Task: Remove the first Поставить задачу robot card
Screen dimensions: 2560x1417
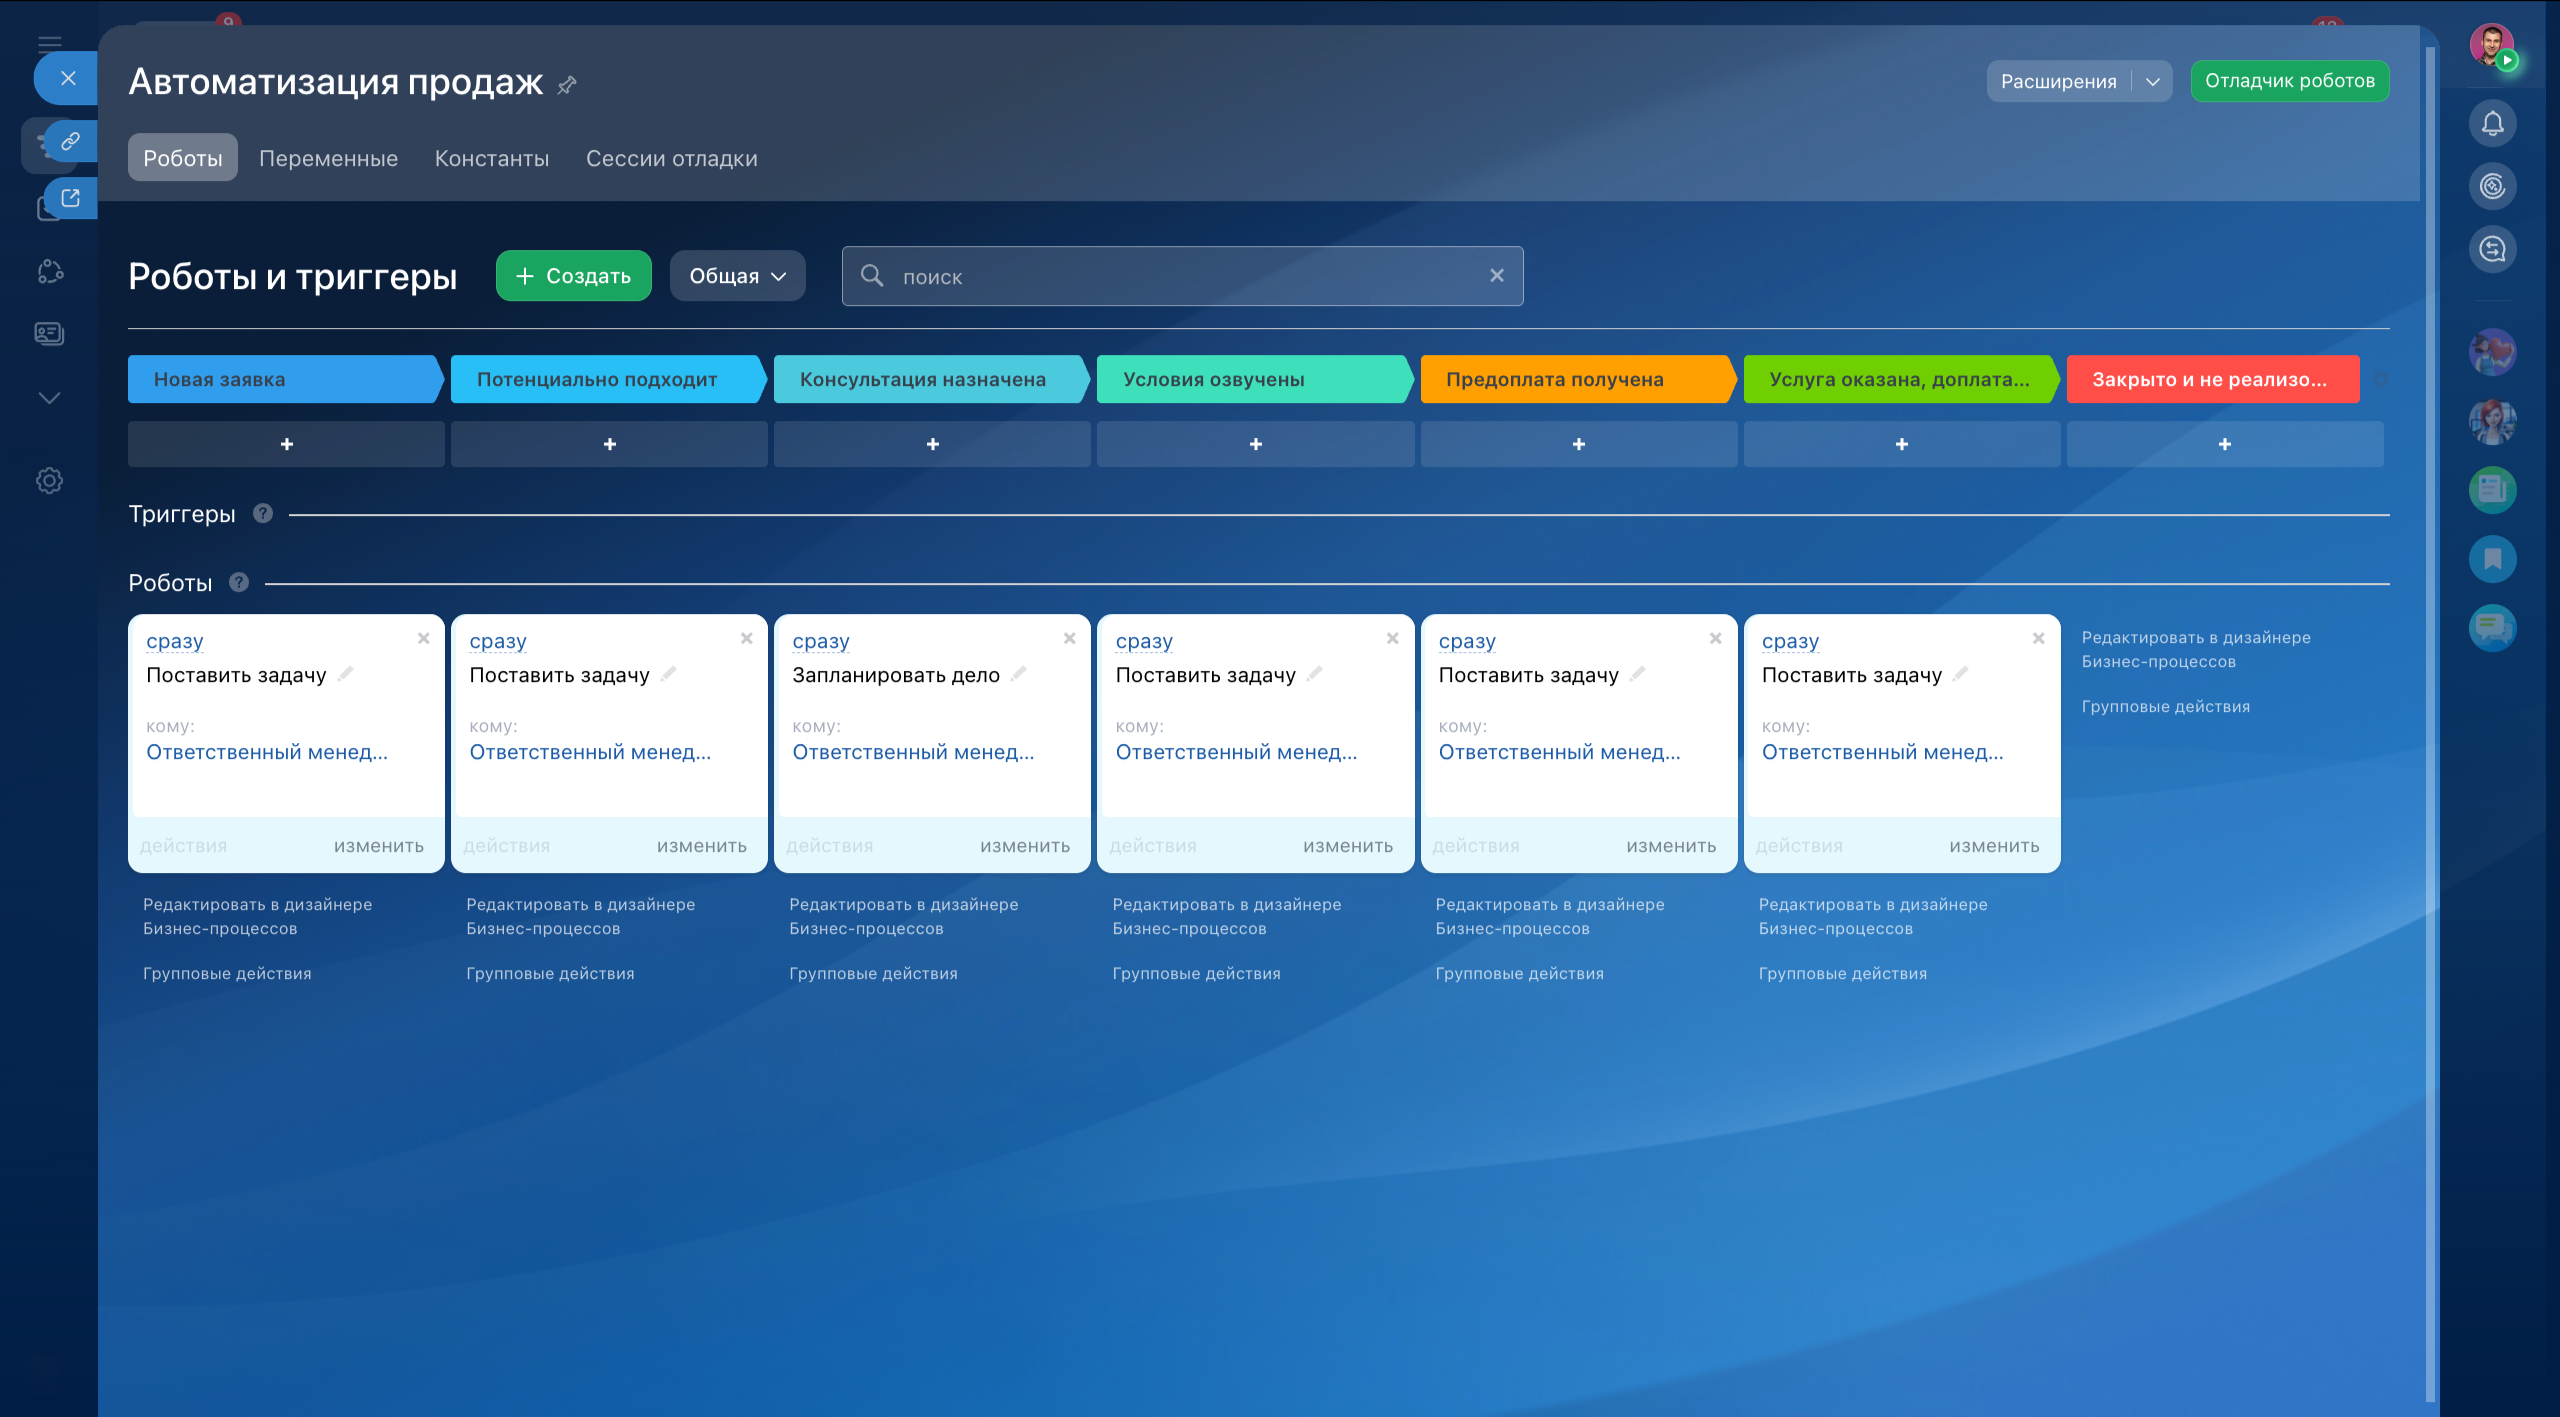Action: point(423,638)
